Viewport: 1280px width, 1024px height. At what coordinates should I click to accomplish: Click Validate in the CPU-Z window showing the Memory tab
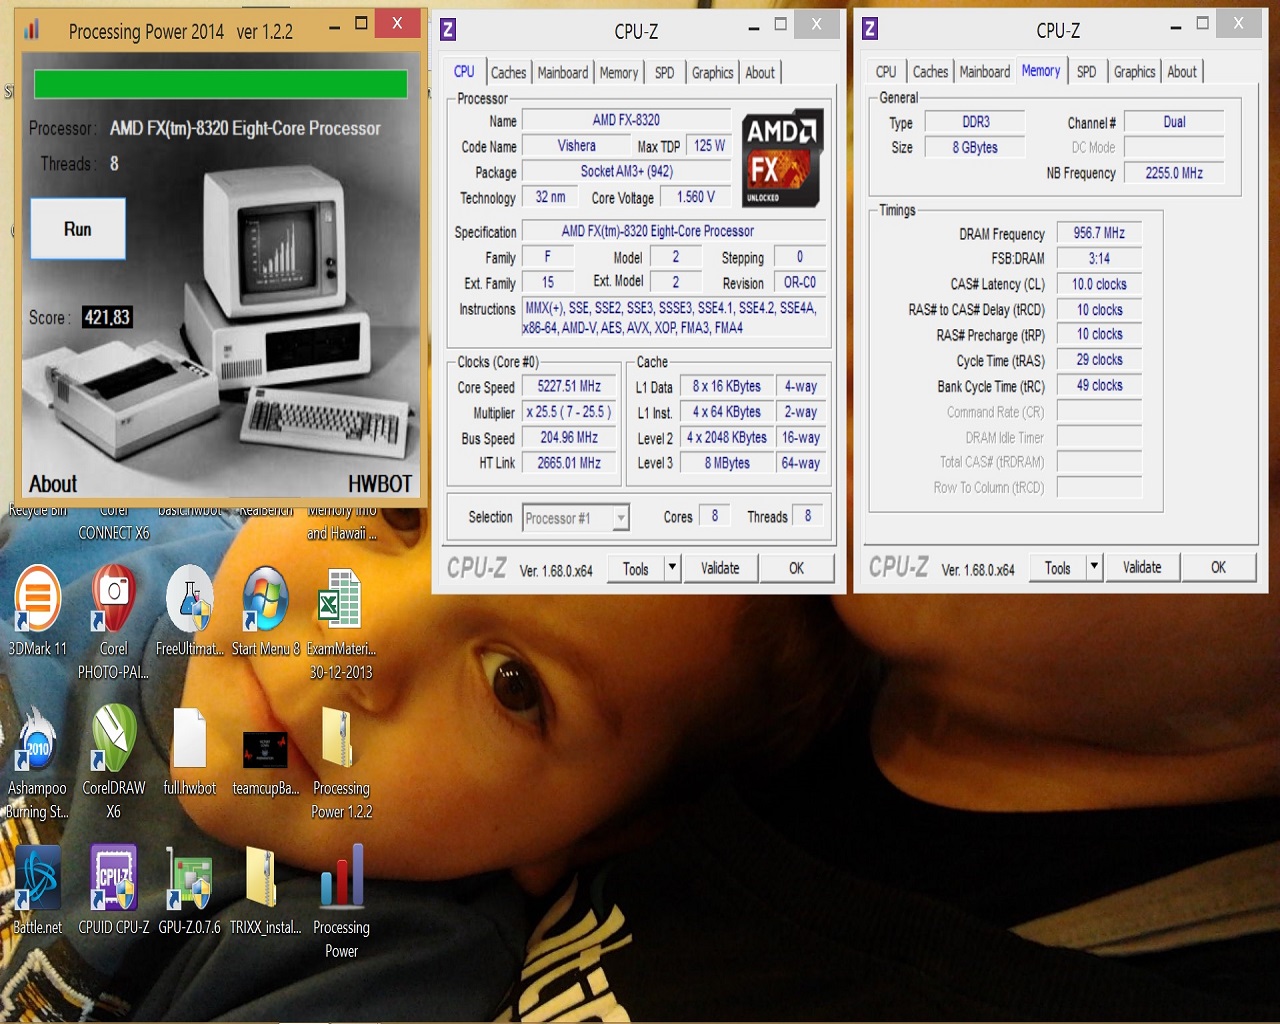[x=1142, y=567]
